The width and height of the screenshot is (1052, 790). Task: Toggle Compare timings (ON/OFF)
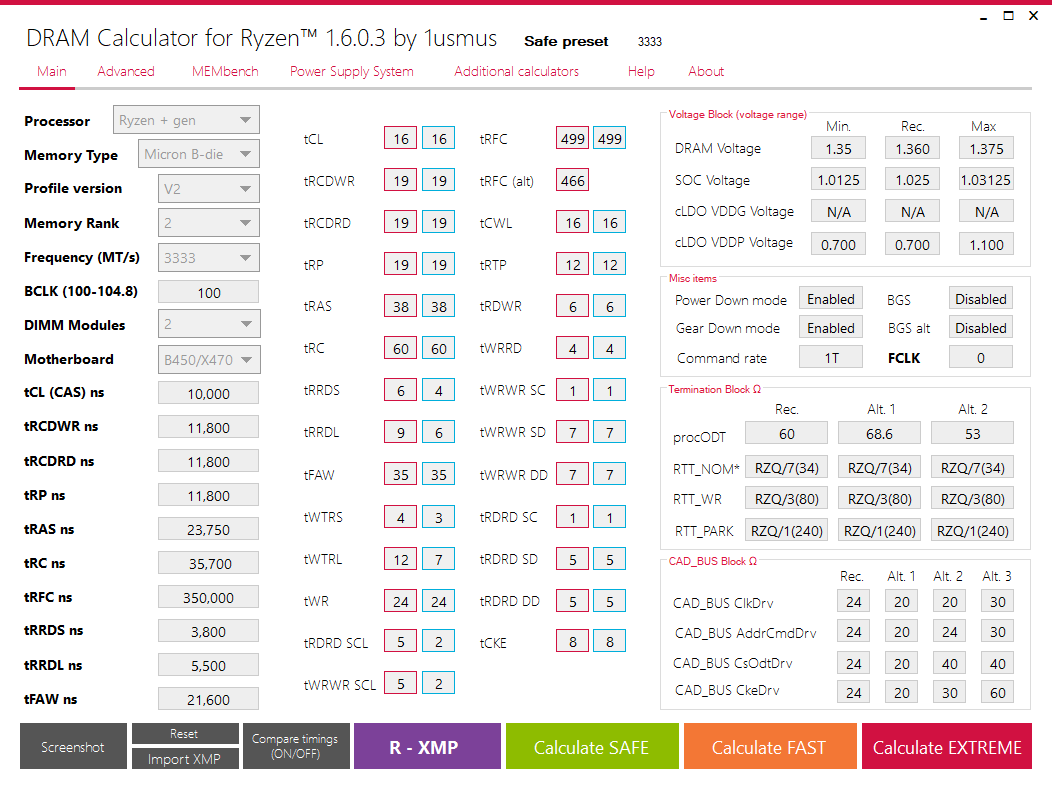pyautogui.click(x=295, y=746)
